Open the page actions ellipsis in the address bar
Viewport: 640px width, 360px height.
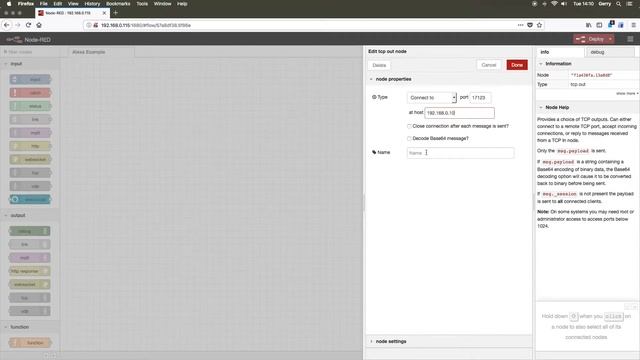pos(520,25)
